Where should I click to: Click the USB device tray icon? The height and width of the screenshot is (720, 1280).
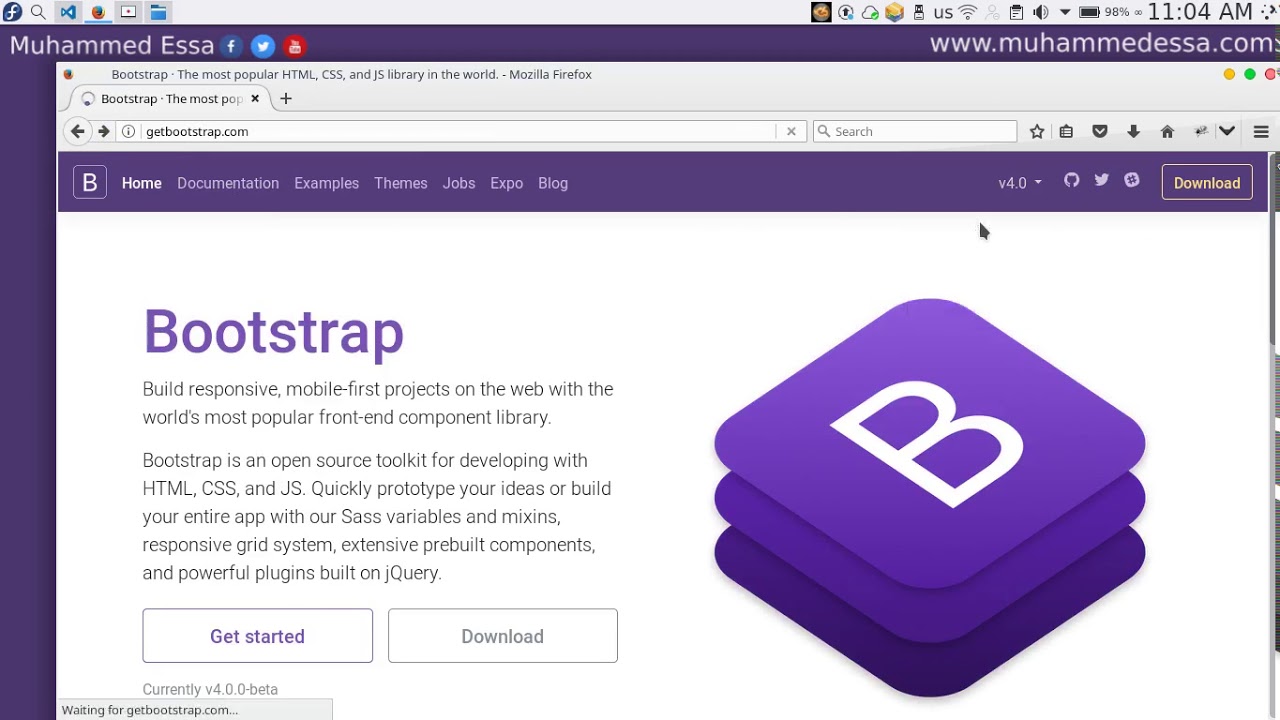pyautogui.click(x=919, y=12)
